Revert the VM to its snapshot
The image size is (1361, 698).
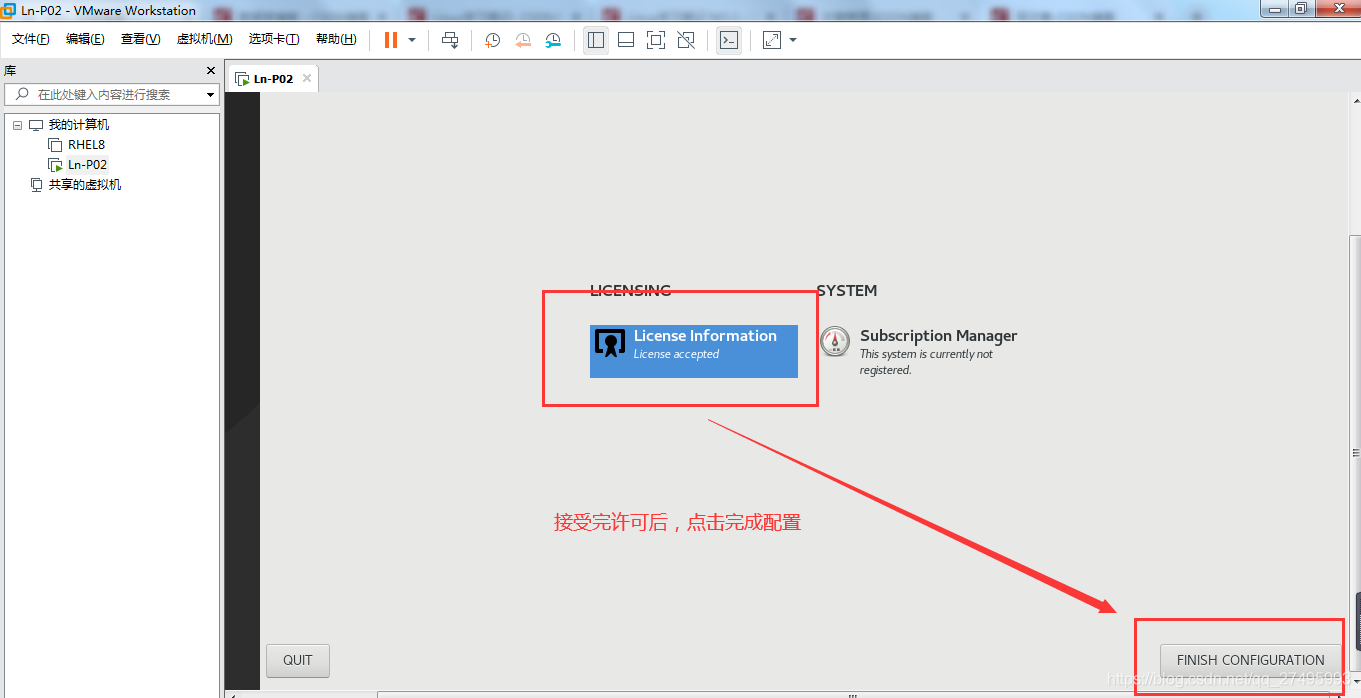pyautogui.click(x=523, y=40)
